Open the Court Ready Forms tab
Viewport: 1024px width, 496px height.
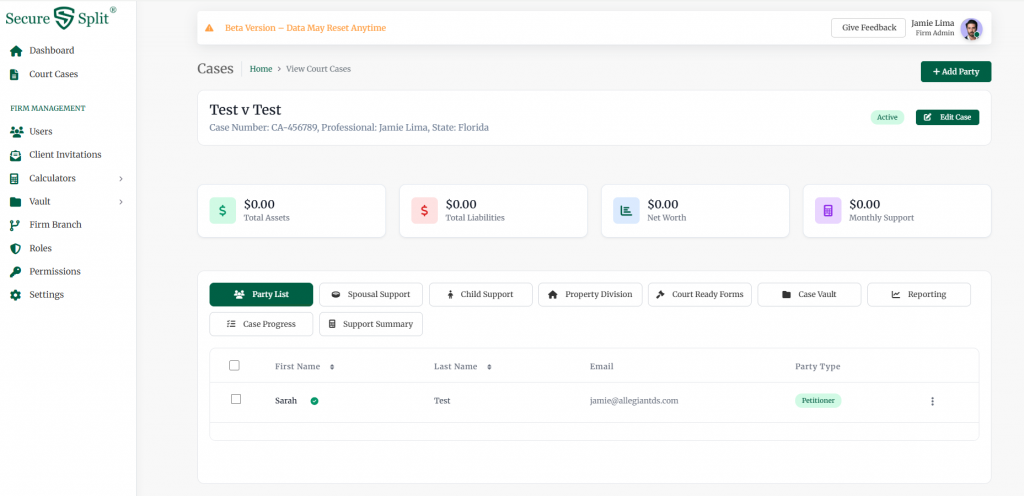pos(700,294)
